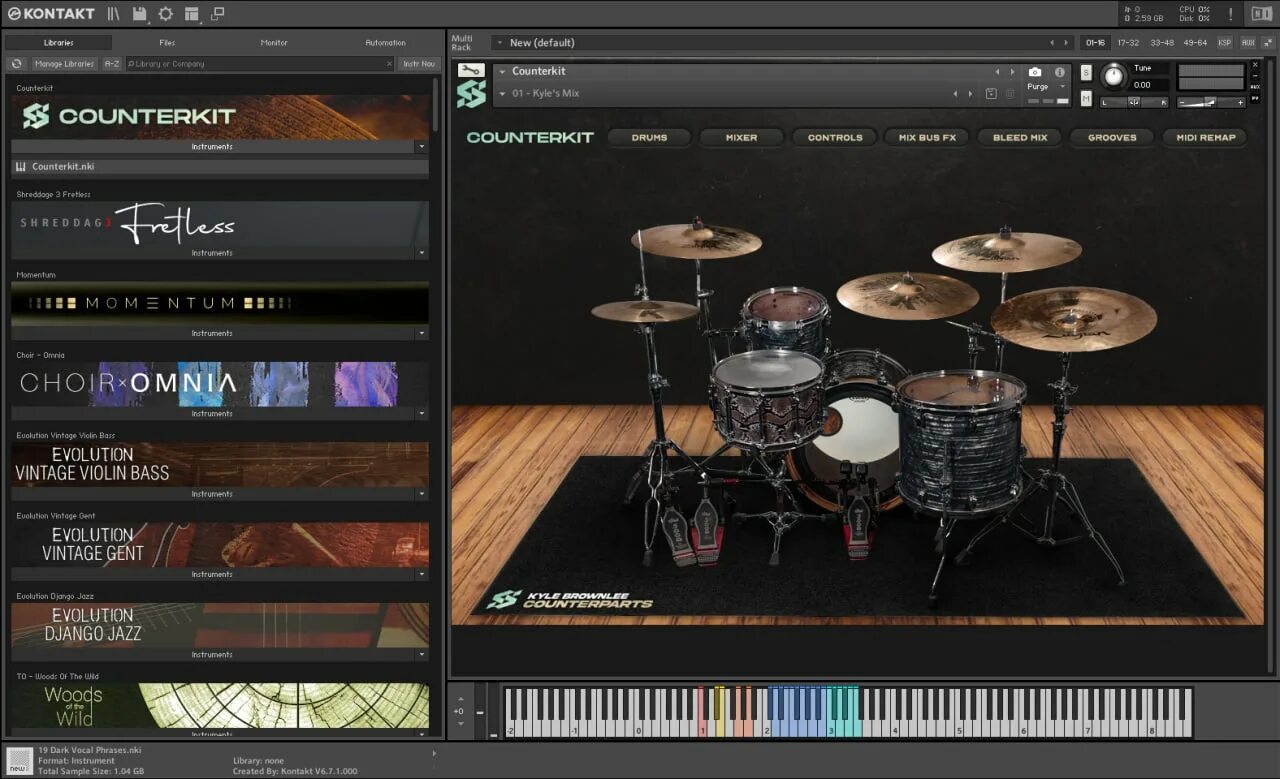This screenshot has height=779, width=1280.
Task: Expand Shreddage Fretless Instruments dropdown
Action: 421,253
